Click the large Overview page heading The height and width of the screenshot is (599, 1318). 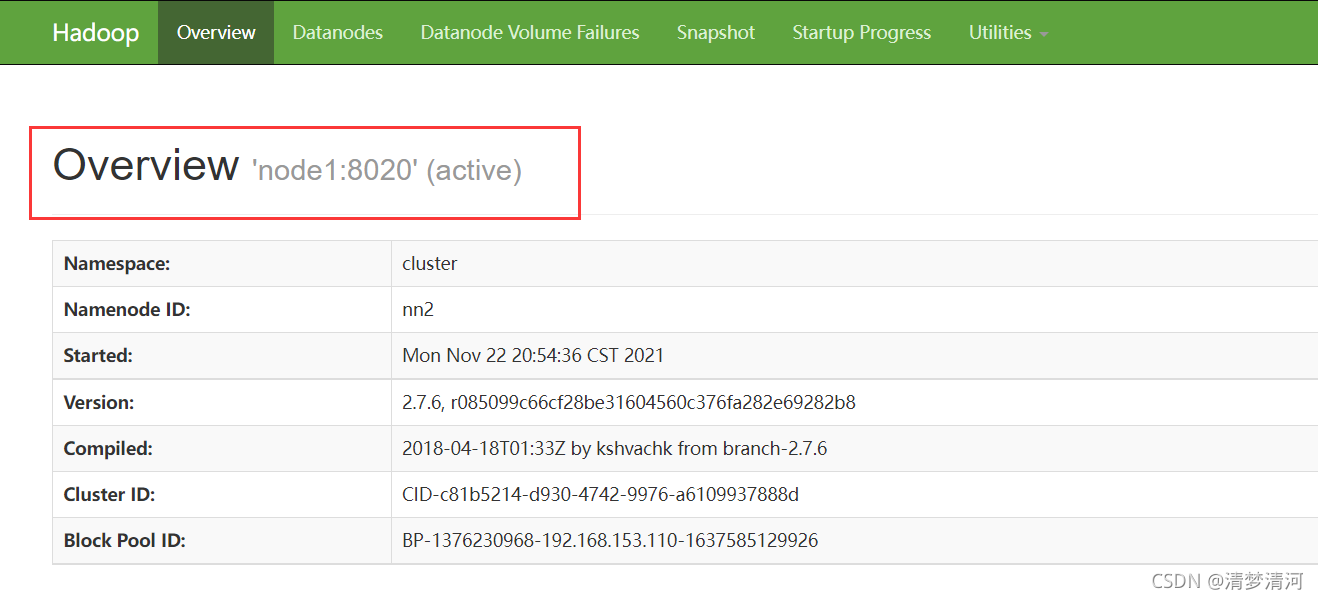[x=146, y=165]
